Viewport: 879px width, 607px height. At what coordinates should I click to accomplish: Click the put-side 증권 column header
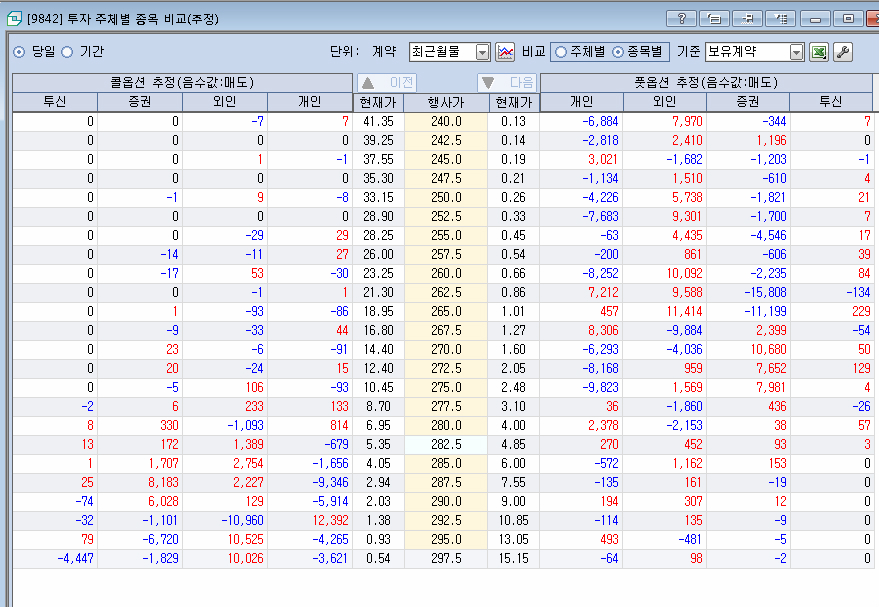748,101
